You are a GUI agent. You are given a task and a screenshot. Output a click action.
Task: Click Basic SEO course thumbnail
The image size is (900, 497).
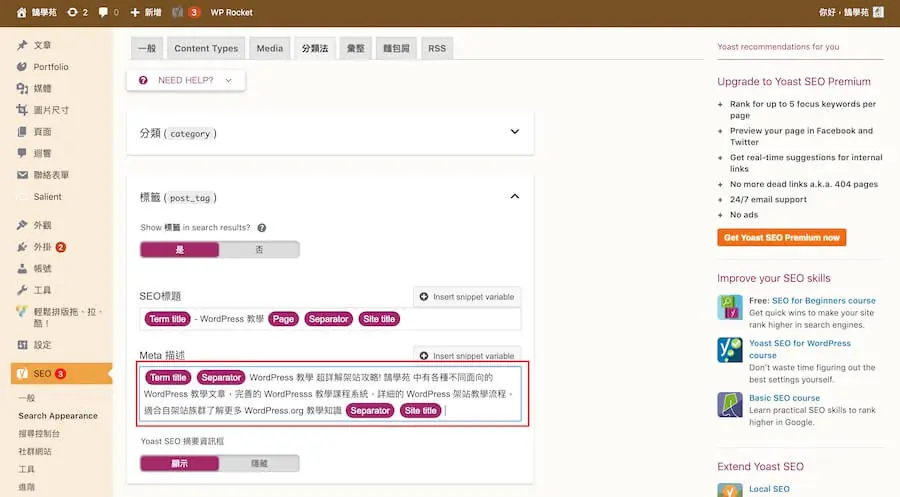(x=730, y=405)
